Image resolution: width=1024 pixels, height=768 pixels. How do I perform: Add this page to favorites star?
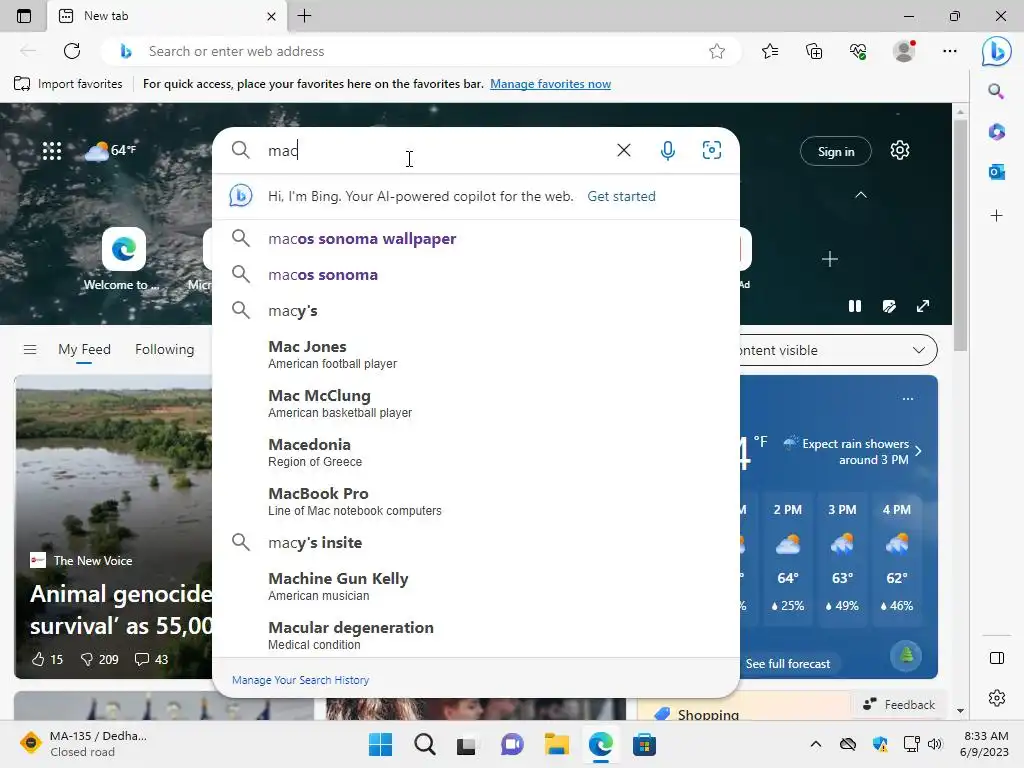[x=717, y=51]
